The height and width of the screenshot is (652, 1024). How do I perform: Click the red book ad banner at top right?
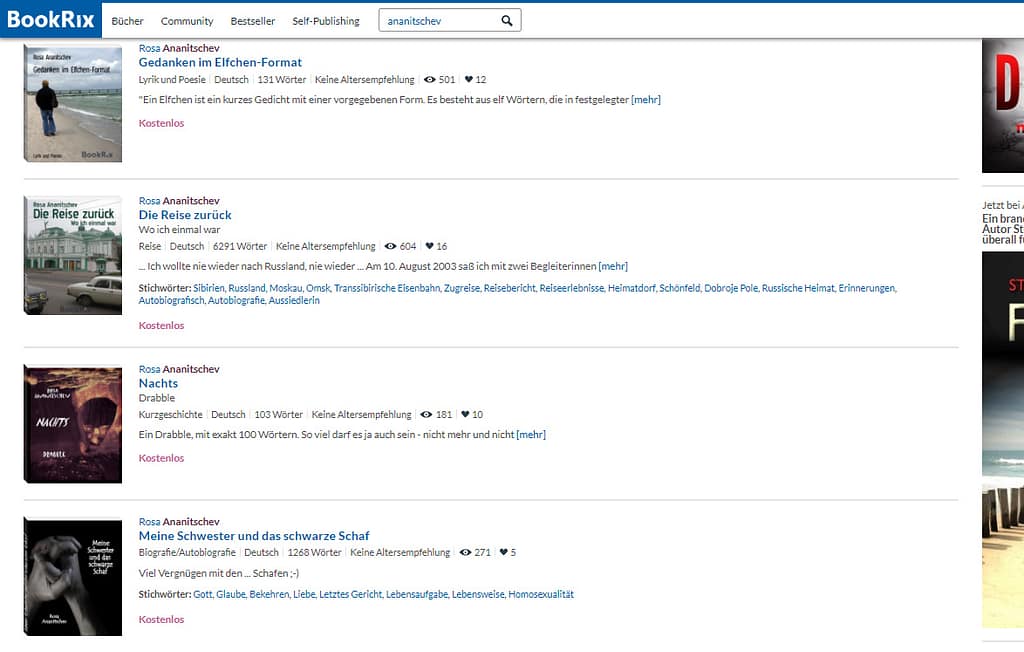[x=1003, y=106]
